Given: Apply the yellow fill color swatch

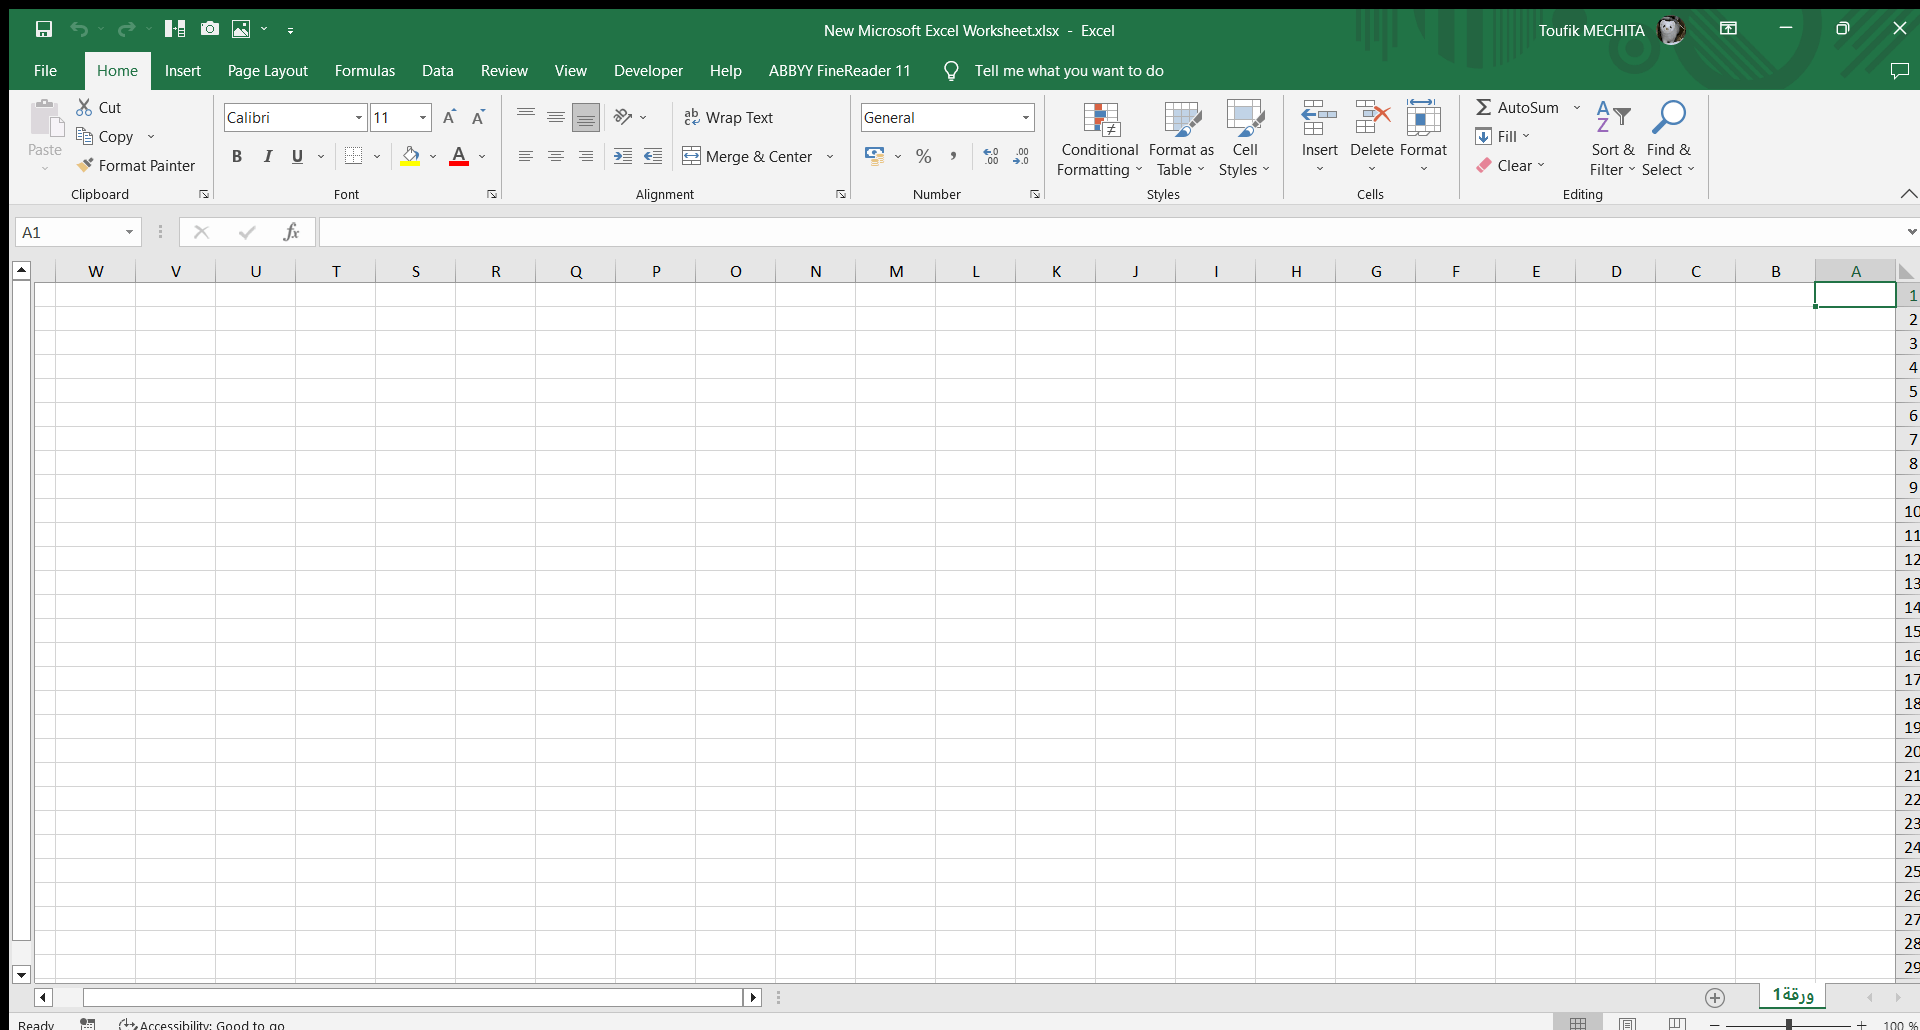Looking at the screenshot, I should point(410,156).
